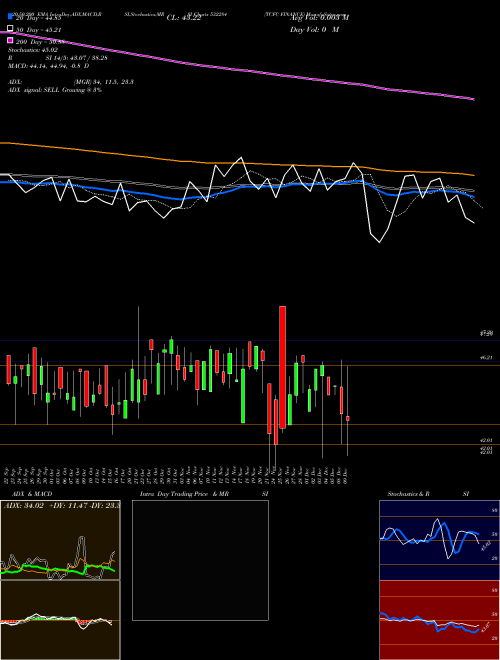The image size is (500, 660).
Task: Open the blue Stochastics mini chart
Action: [439, 540]
